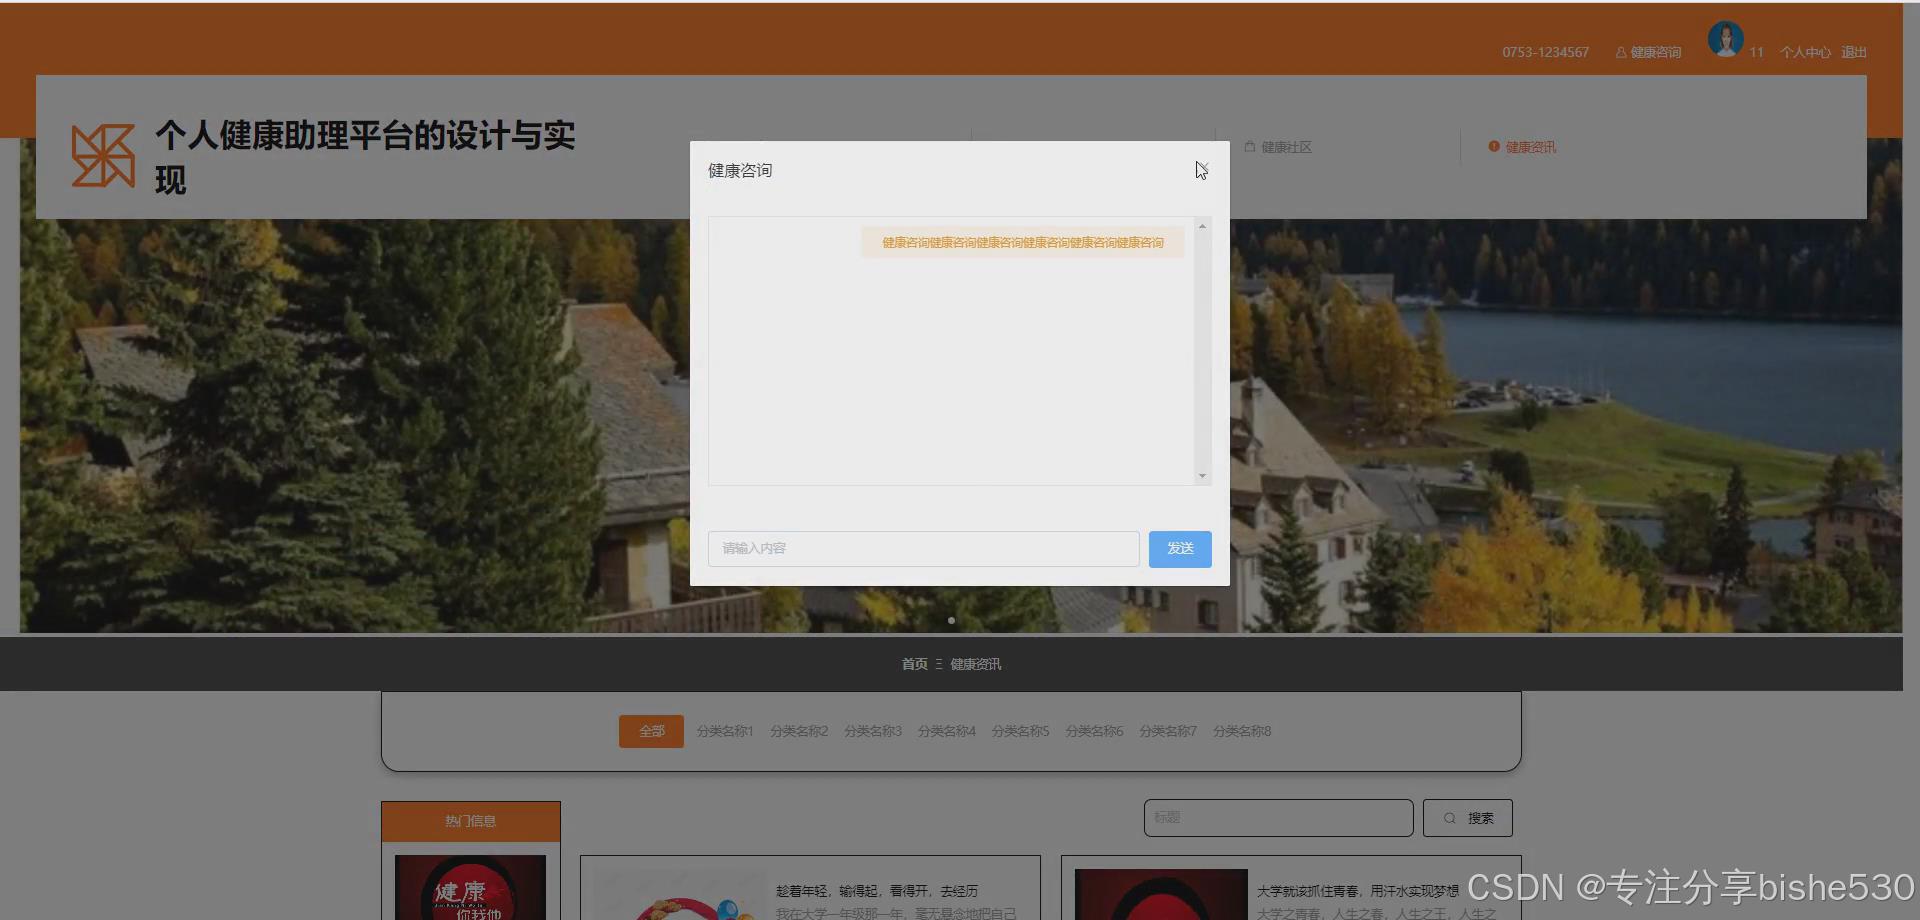This screenshot has height=920, width=1920.
Task: Focus the 标题 search field
Action: pyautogui.click(x=1278, y=818)
